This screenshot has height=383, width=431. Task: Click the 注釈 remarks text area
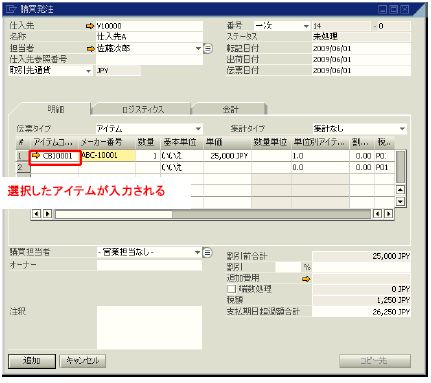point(149,327)
